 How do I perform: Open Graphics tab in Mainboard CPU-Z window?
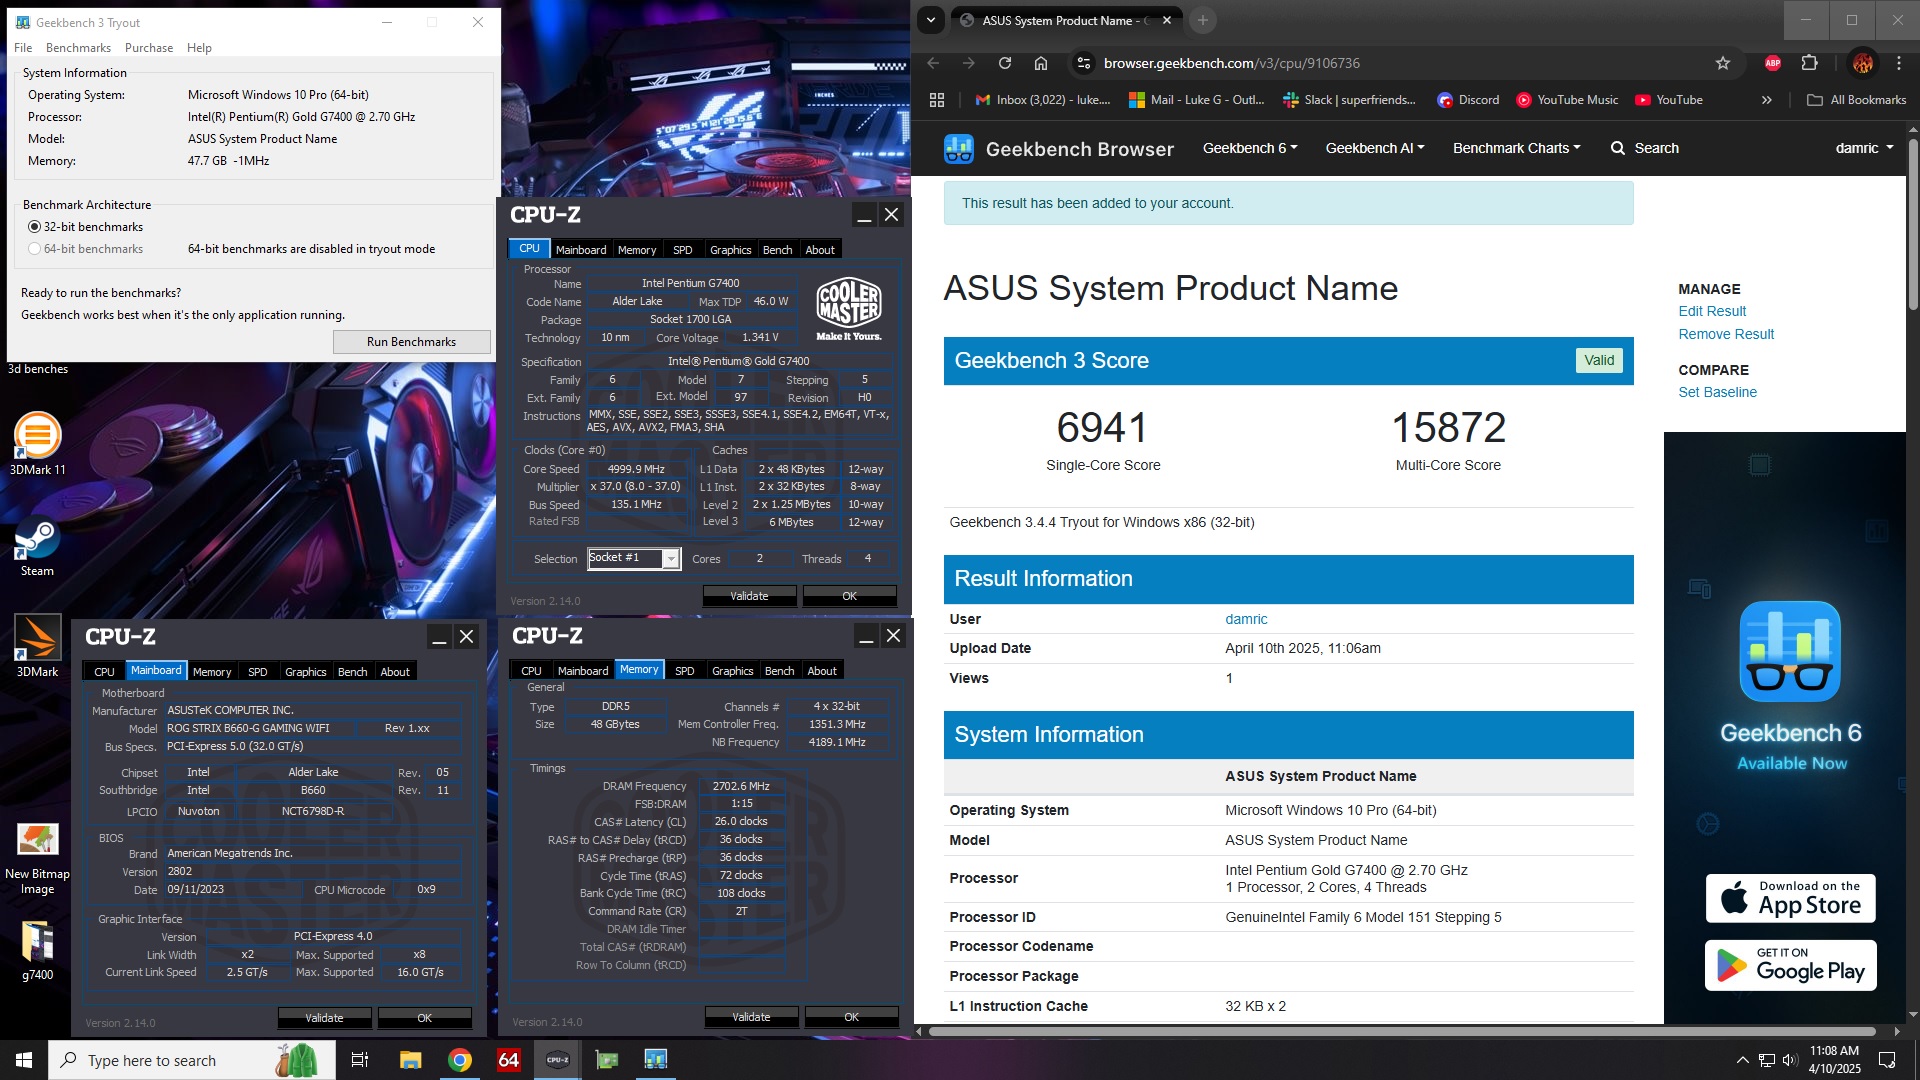coord(305,672)
